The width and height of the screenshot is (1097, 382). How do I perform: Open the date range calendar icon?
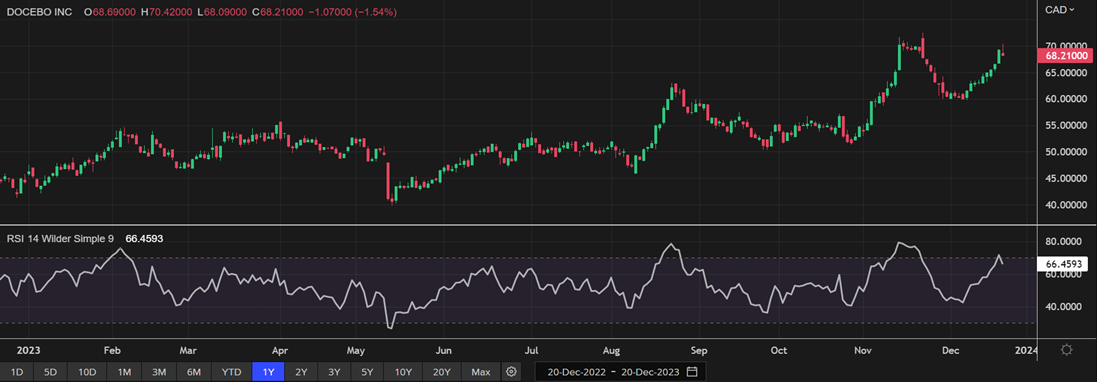pyautogui.click(x=692, y=372)
